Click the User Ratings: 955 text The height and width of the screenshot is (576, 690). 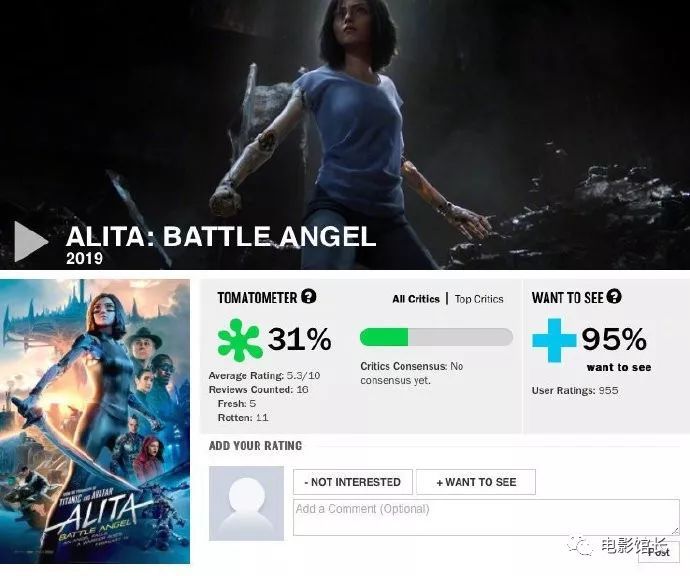(x=575, y=390)
